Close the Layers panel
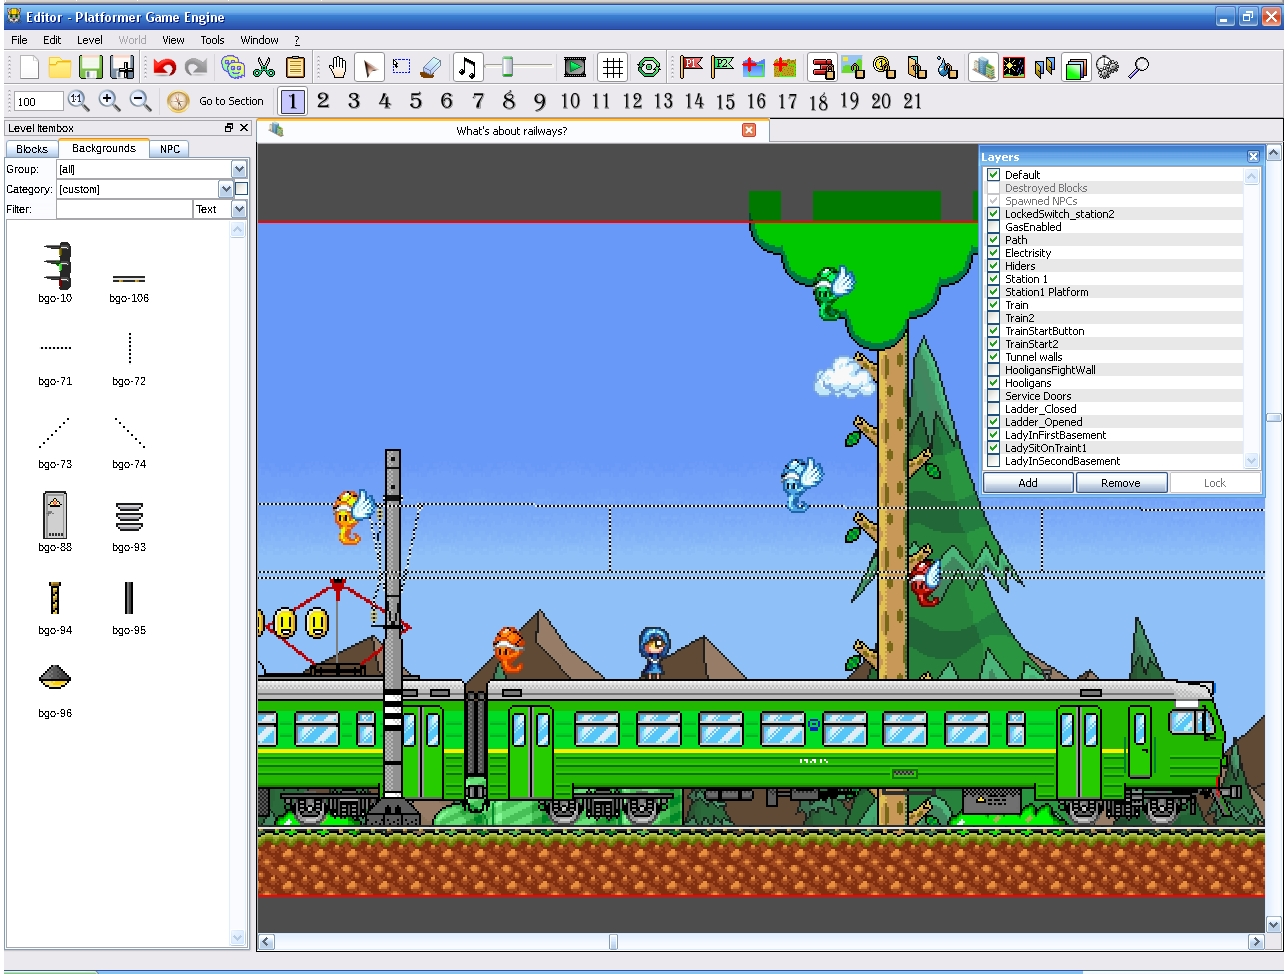 1253,157
